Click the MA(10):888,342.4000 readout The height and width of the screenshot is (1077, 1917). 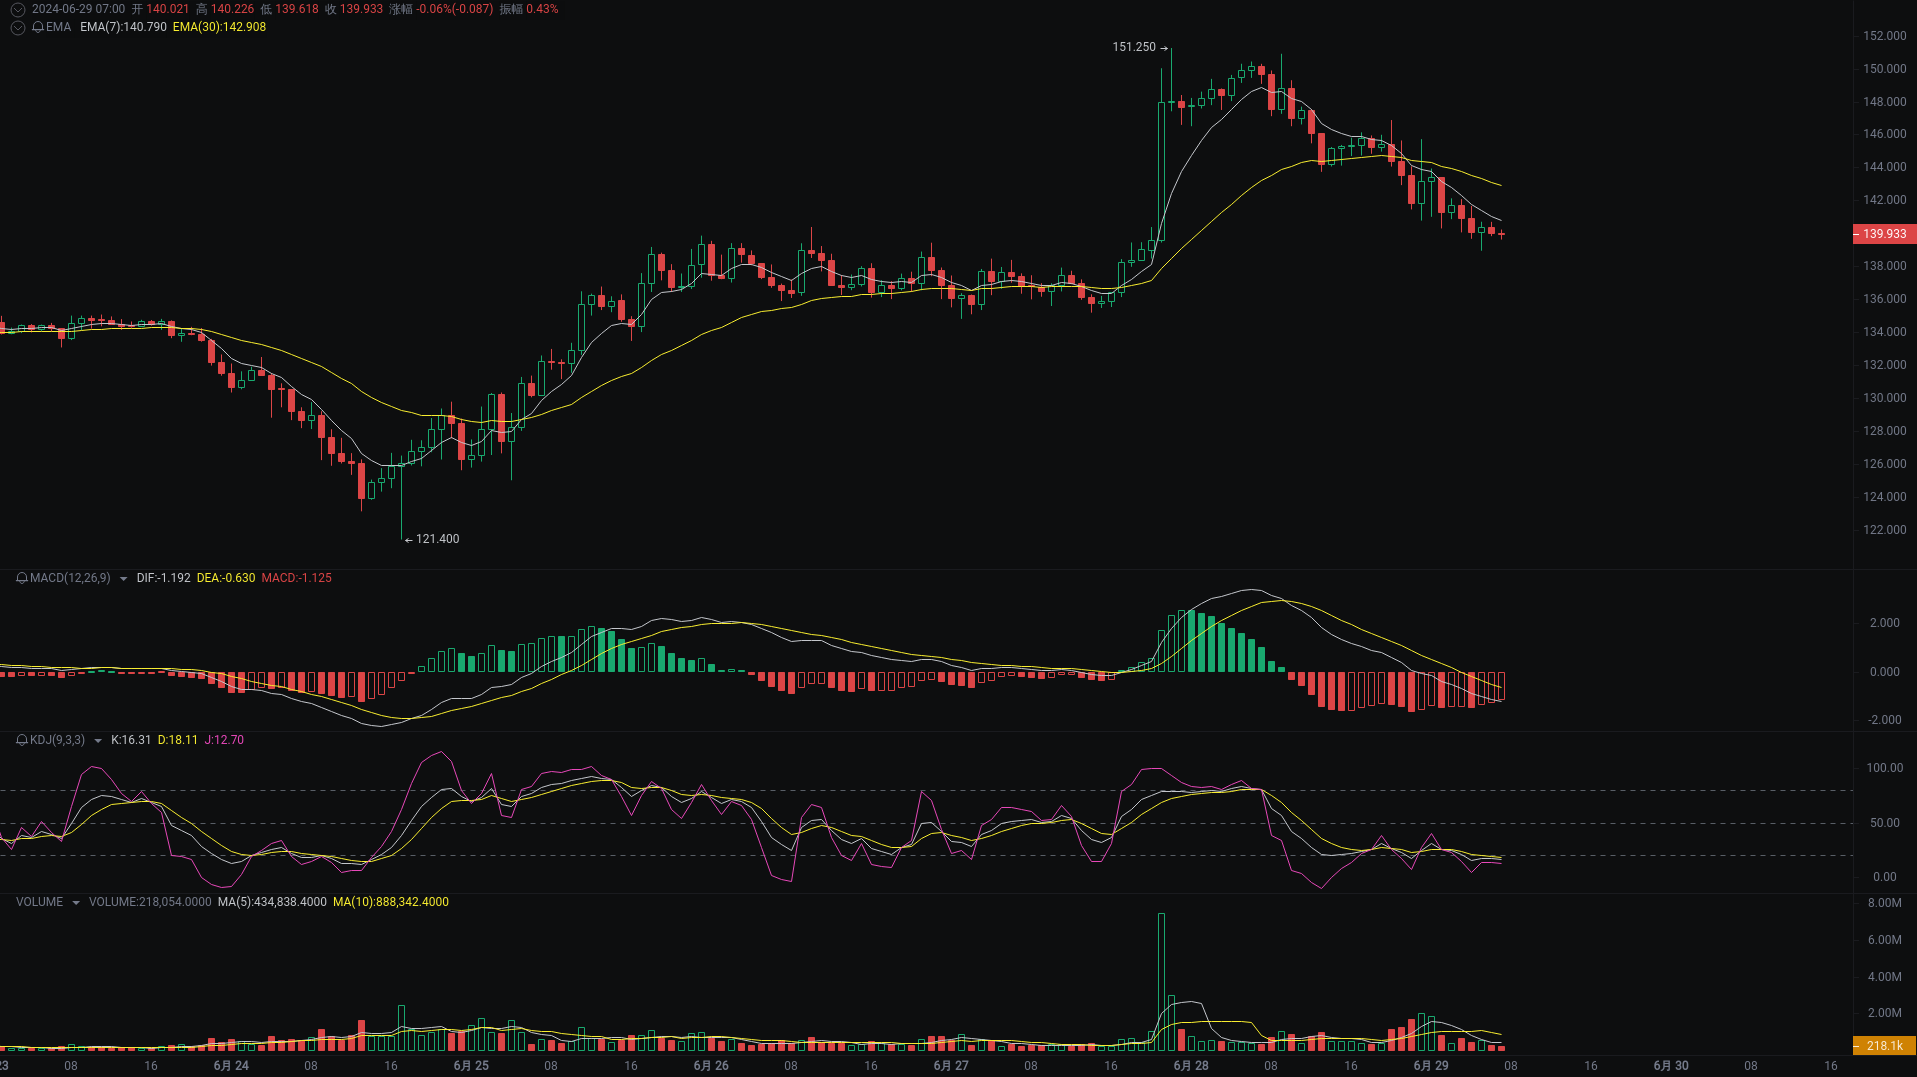point(391,902)
